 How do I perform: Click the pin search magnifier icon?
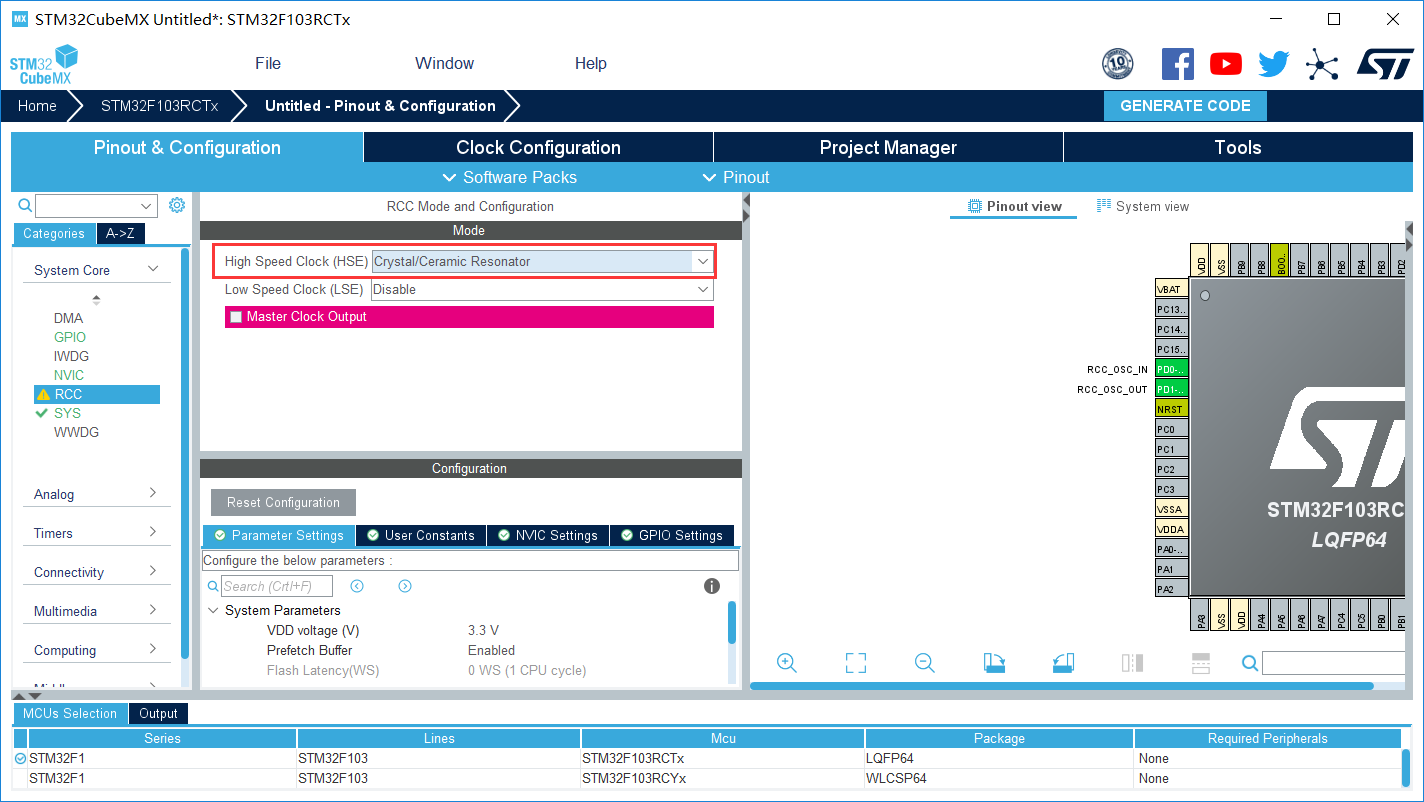point(1250,663)
